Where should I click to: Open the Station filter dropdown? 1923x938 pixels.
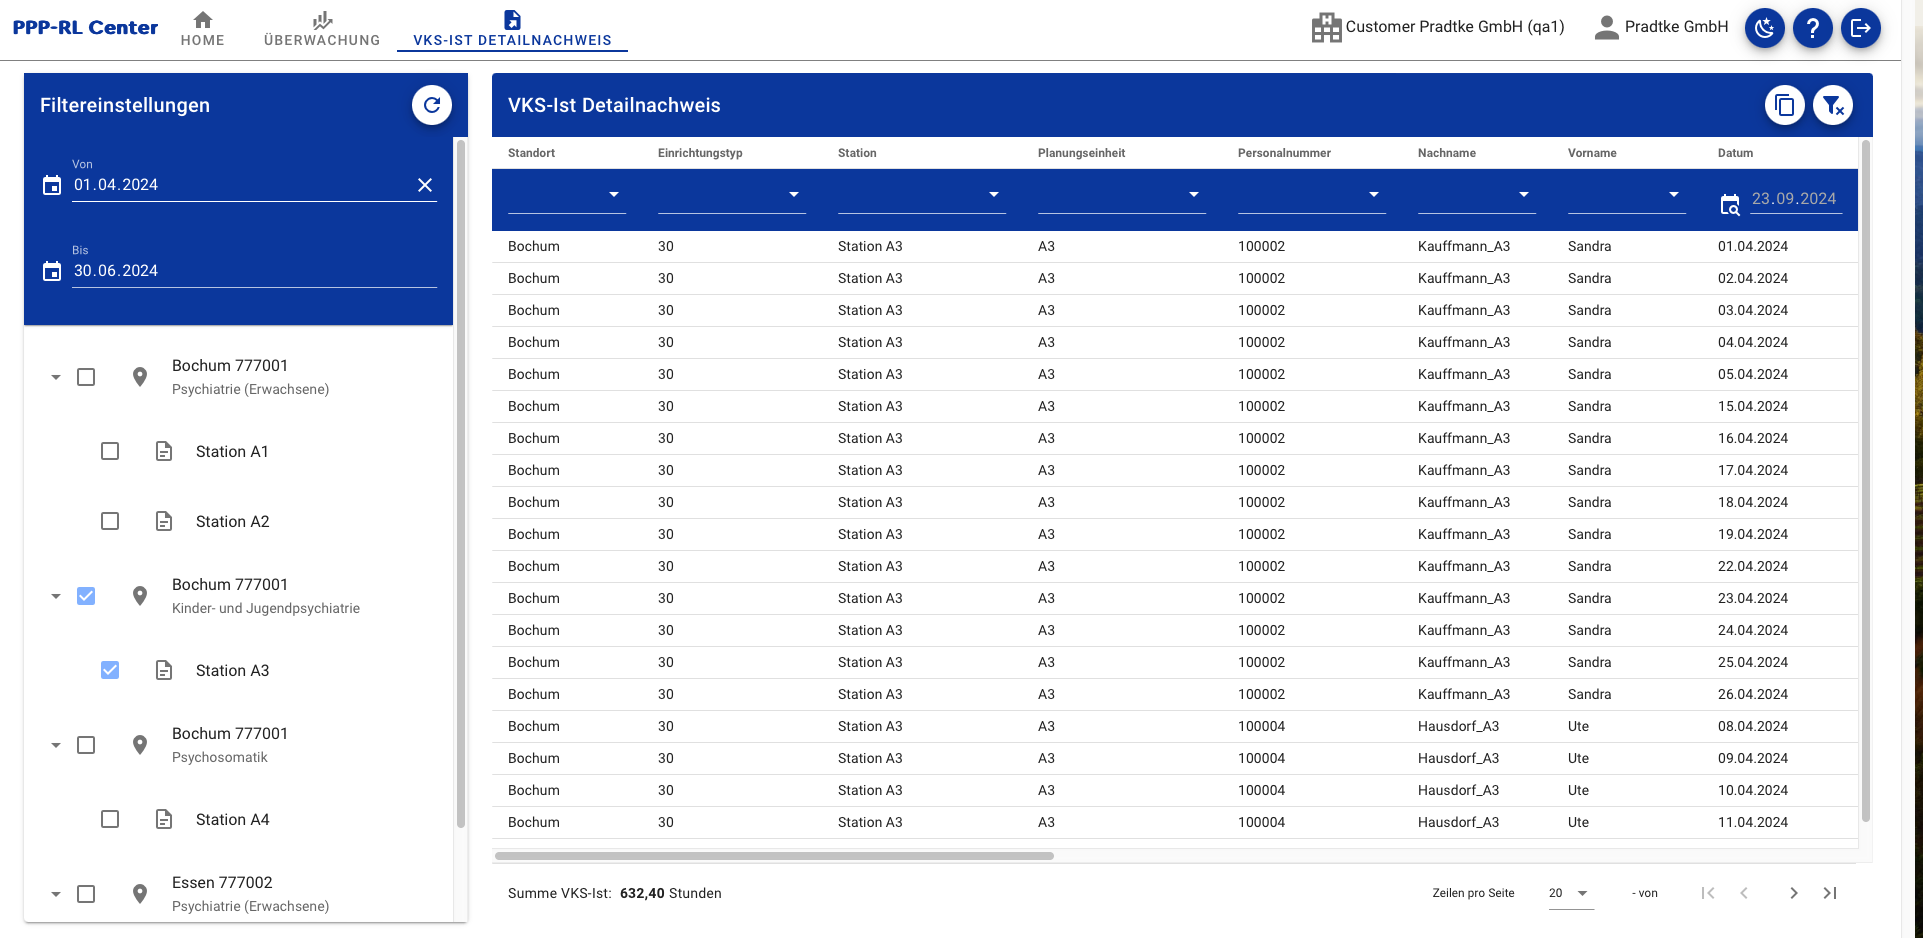coord(922,195)
